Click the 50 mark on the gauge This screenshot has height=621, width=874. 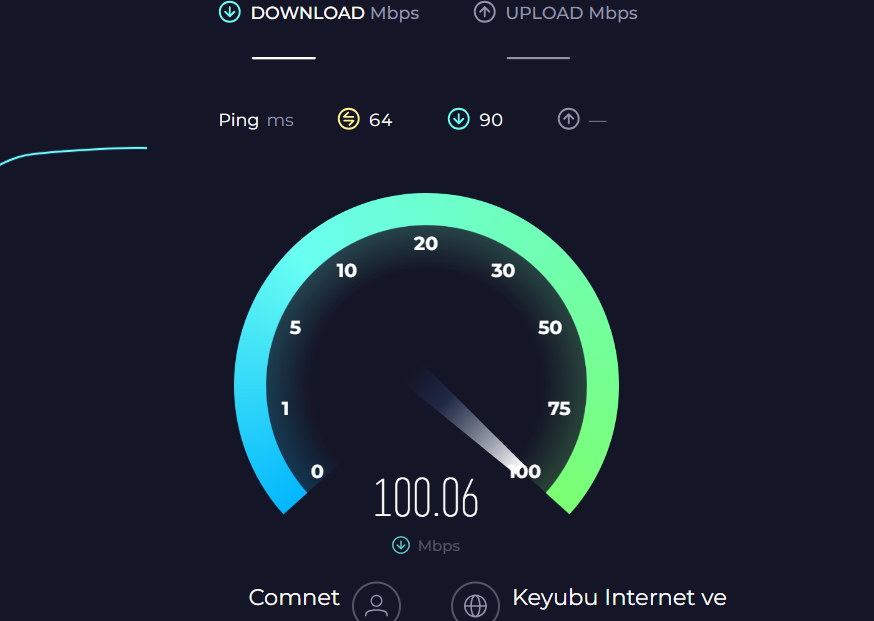(x=550, y=327)
